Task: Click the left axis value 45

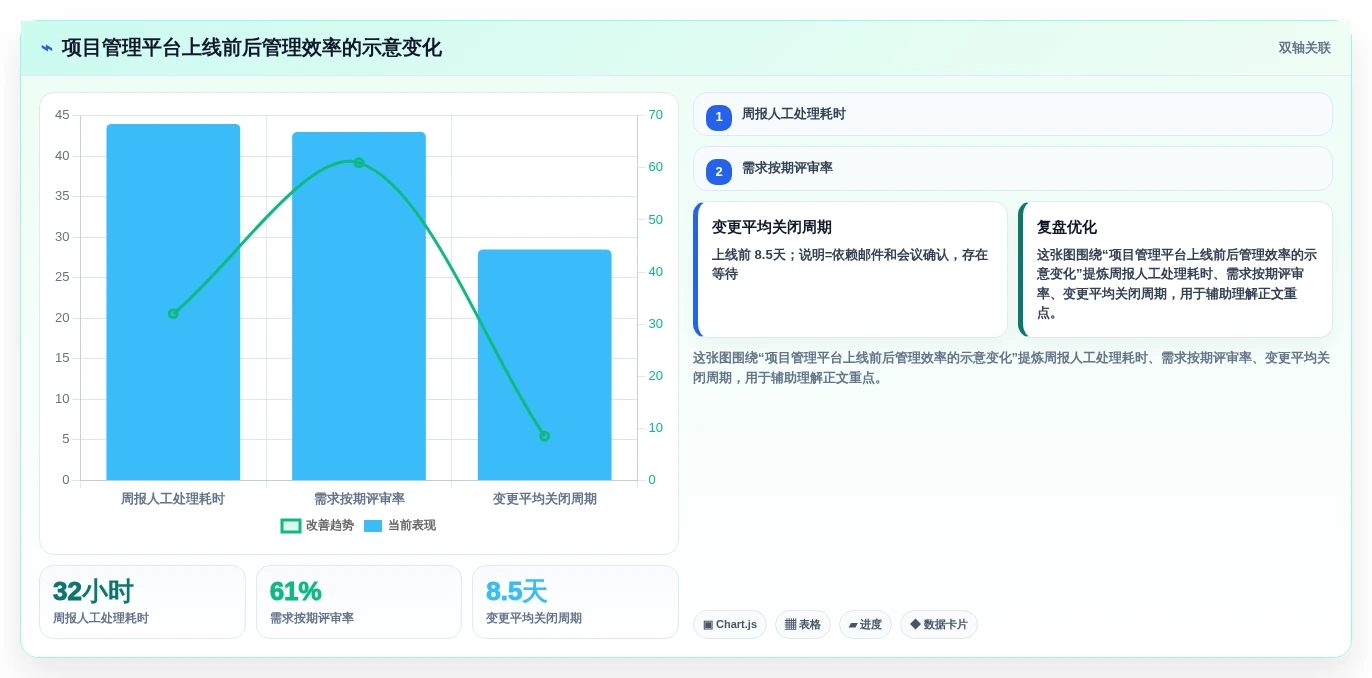Action: pyautogui.click(x=62, y=115)
